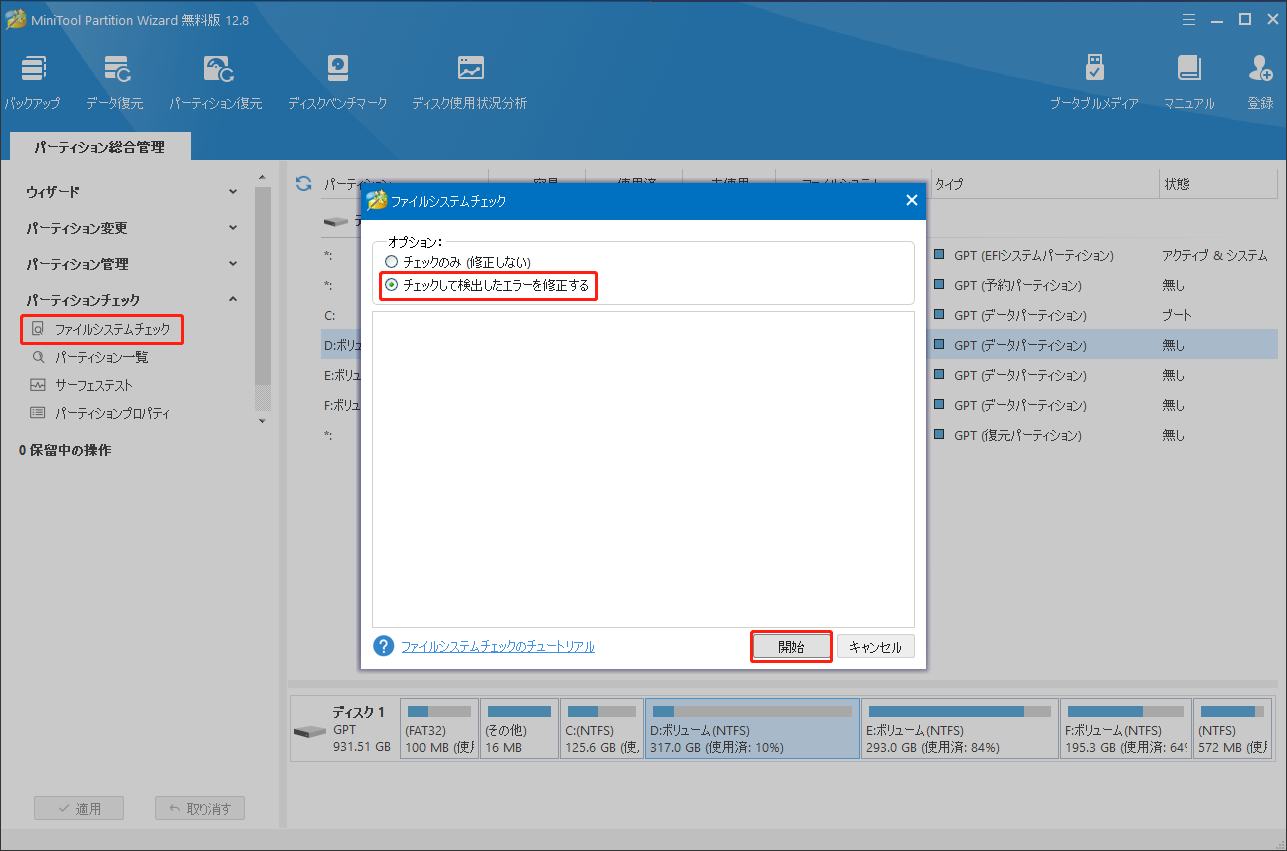This screenshot has width=1287, height=851.
Task: Select the E:ボリューム 293.0 GB block
Action: 959,729
